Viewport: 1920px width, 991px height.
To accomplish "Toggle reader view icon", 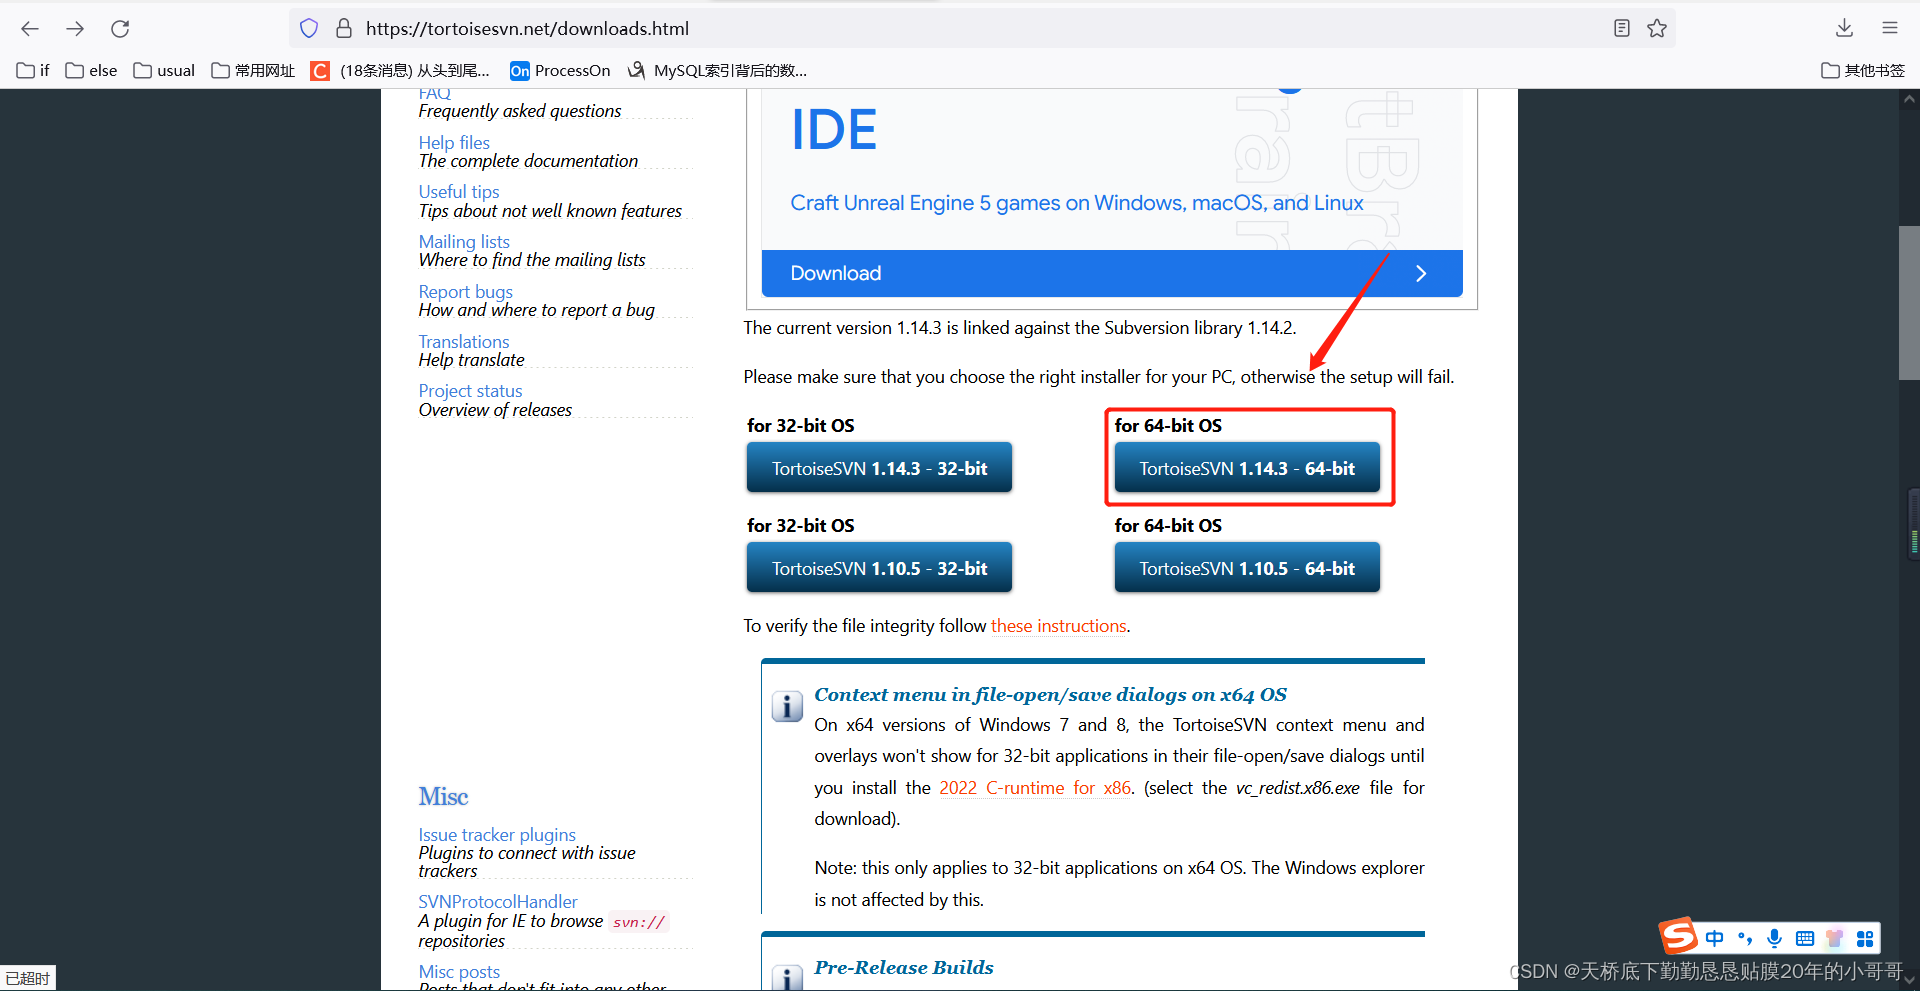I will [1622, 29].
